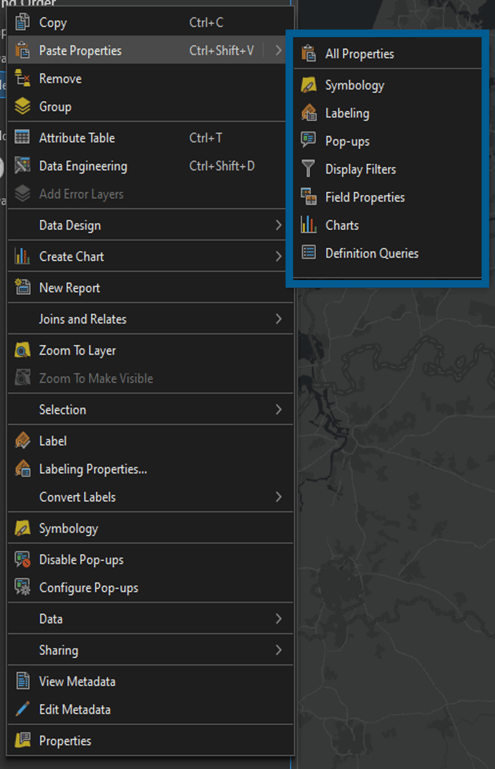Screen dimensions: 495x769
Task: Click the Label tag icon
Action: point(23,440)
